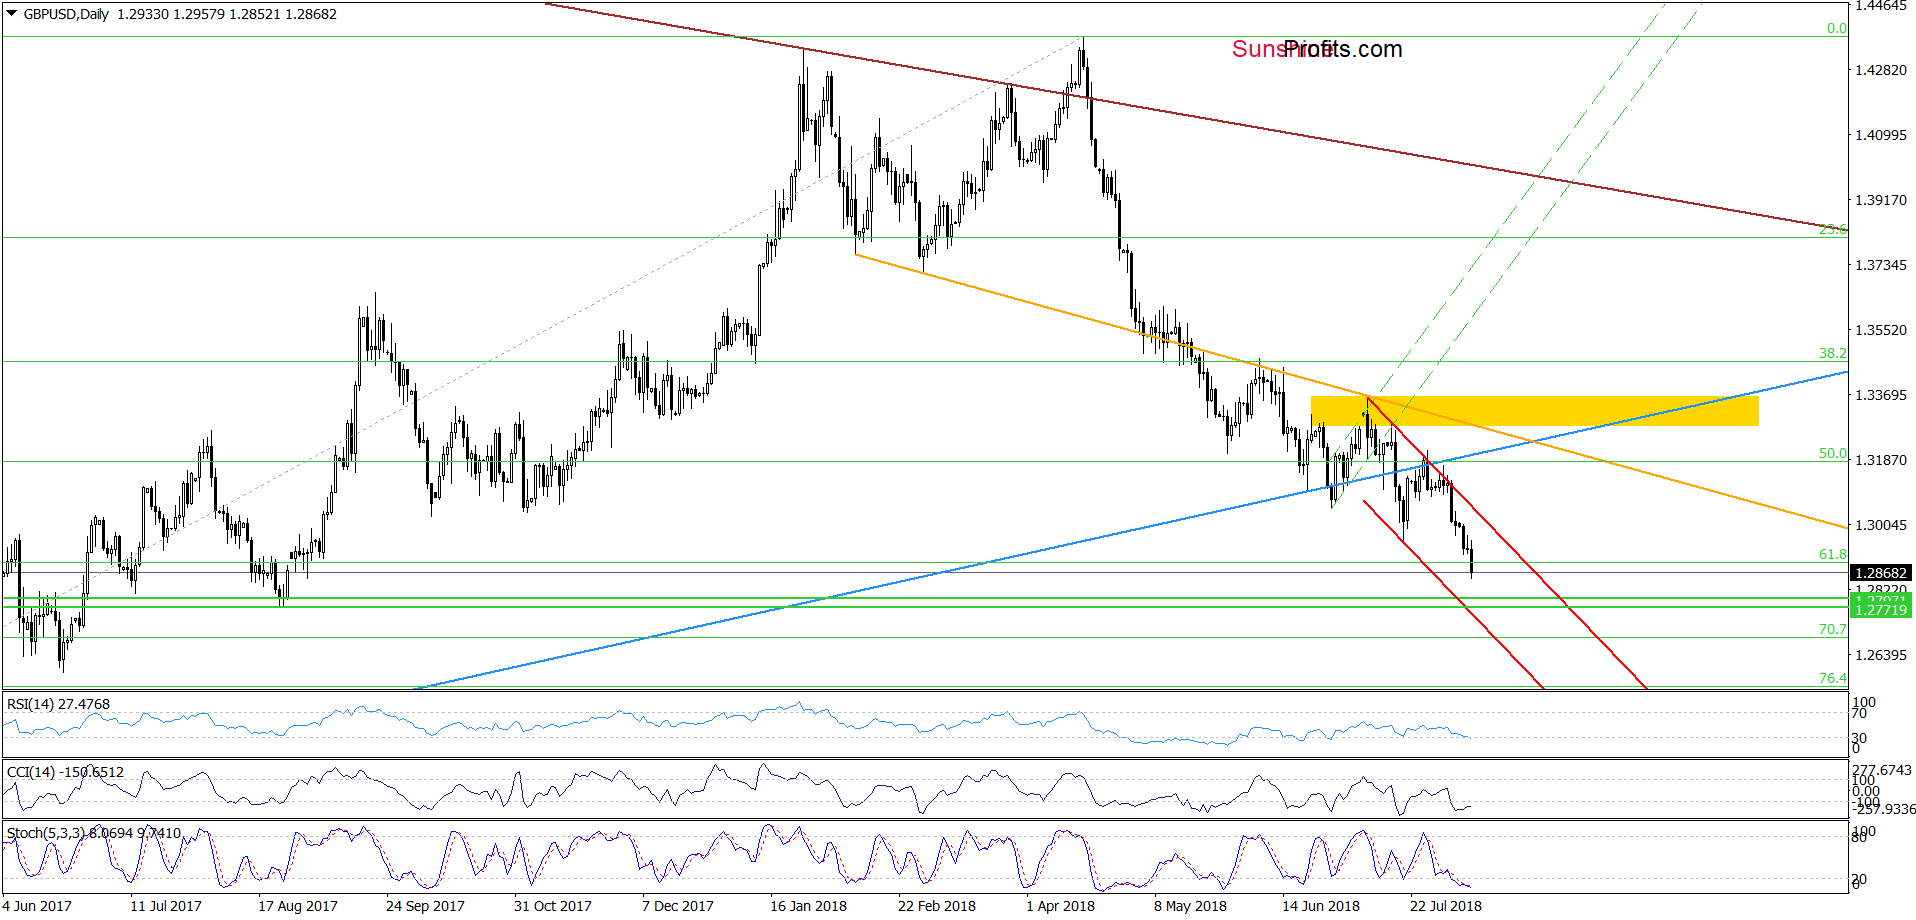Viewport: 1916px width, 920px height.
Task: Click the 1.39170 price axis value
Action: click(x=1881, y=200)
